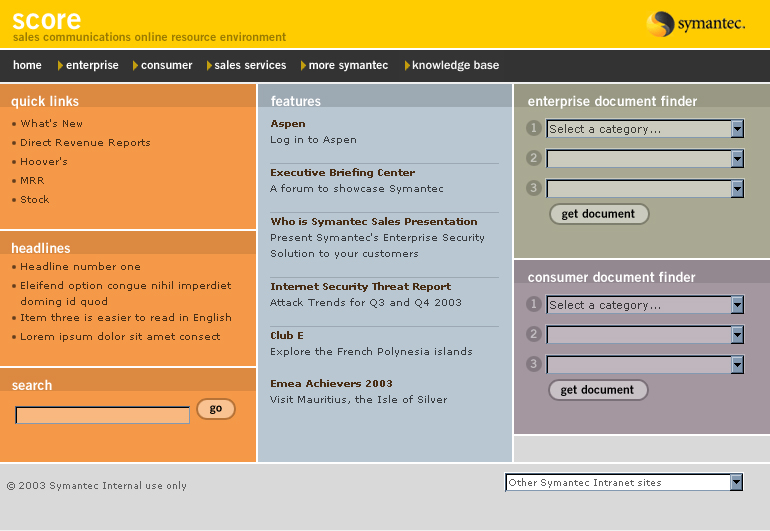Image resolution: width=770 pixels, height=531 pixels.
Task: Open the Eleifend option congue headline
Action: point(126,293)
